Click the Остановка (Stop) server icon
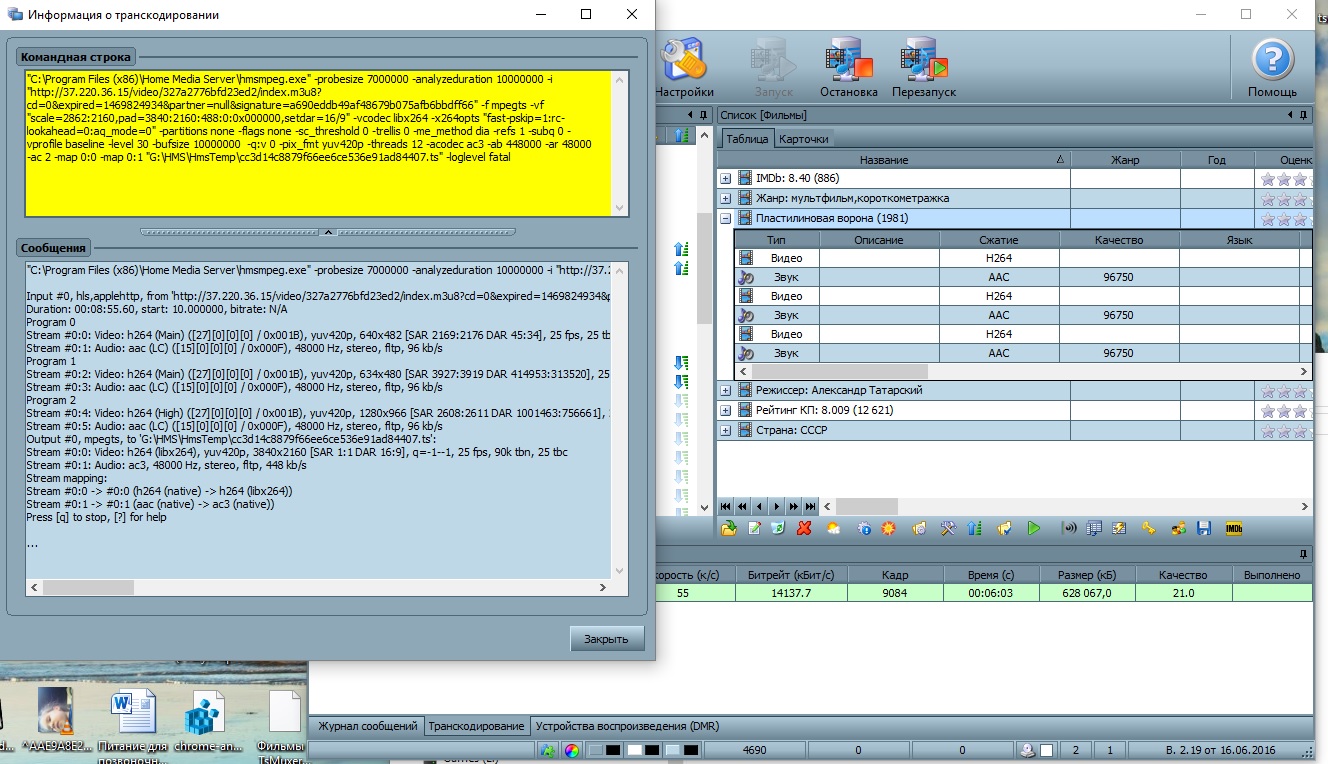The width and height of the screenshot is (1328, 764). point(848,62)
